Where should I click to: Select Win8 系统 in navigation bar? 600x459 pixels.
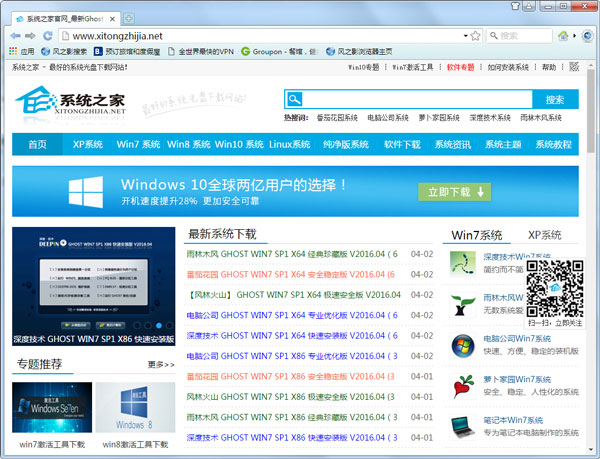click(x=189, y=144)
